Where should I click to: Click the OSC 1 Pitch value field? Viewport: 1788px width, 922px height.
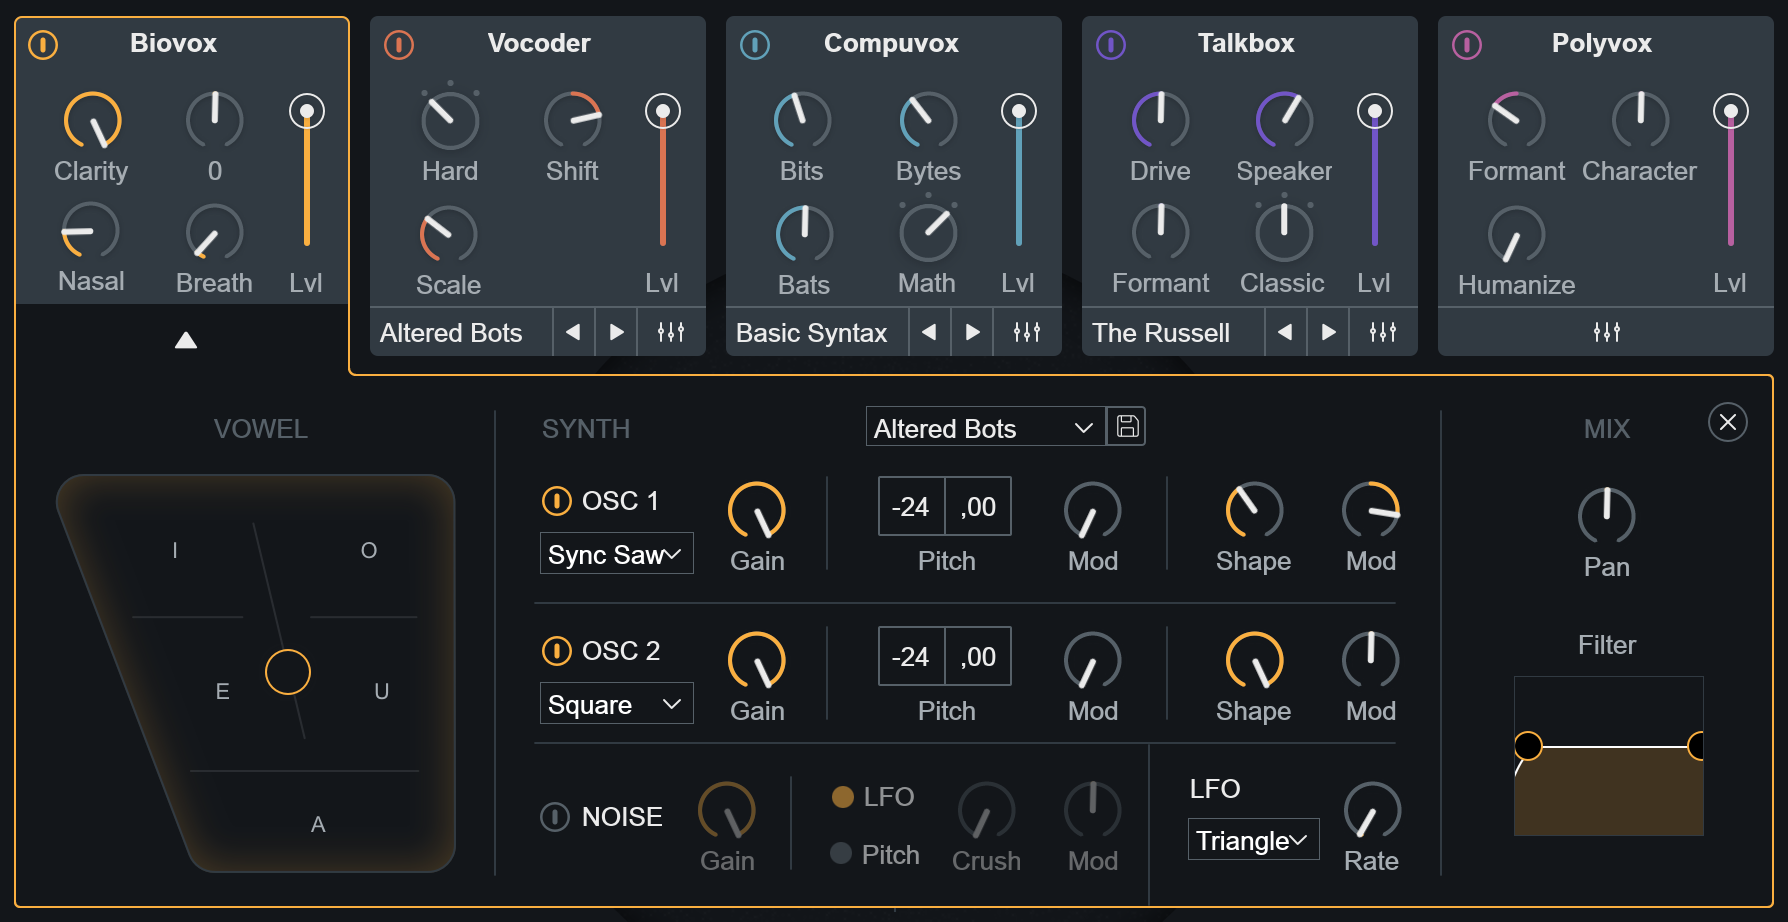[x=910, y=506]
